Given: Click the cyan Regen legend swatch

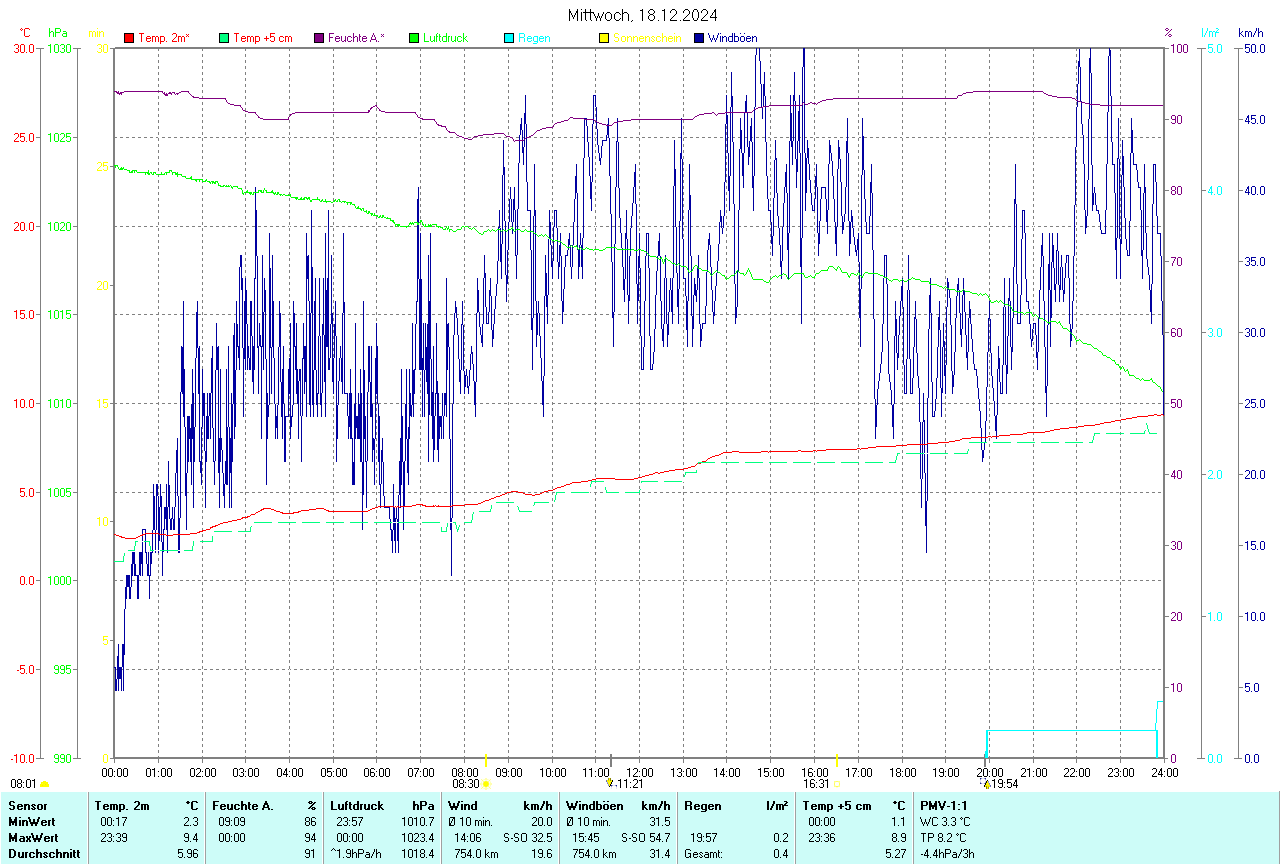Looking at the screenshot, I should [x=509, y=38].
